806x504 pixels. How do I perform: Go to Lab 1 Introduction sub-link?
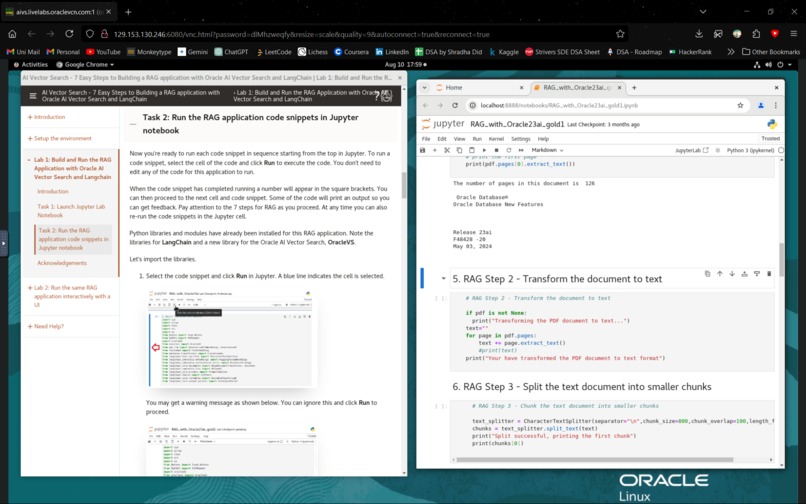pyautogui.click(x=52, y=191)
